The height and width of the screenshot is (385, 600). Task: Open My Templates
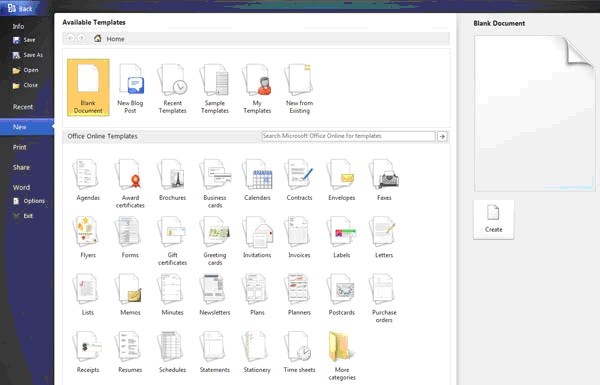[x=257, y=89]
